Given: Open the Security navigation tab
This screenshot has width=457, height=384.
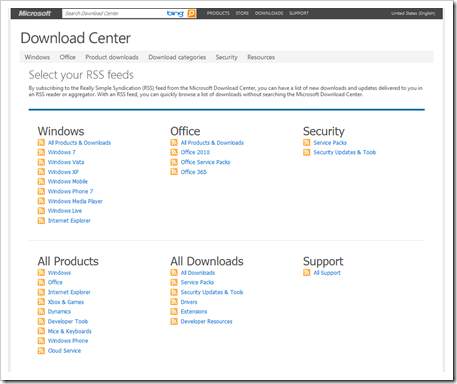Looking at the screenshot, I should [x=227, y=57].
